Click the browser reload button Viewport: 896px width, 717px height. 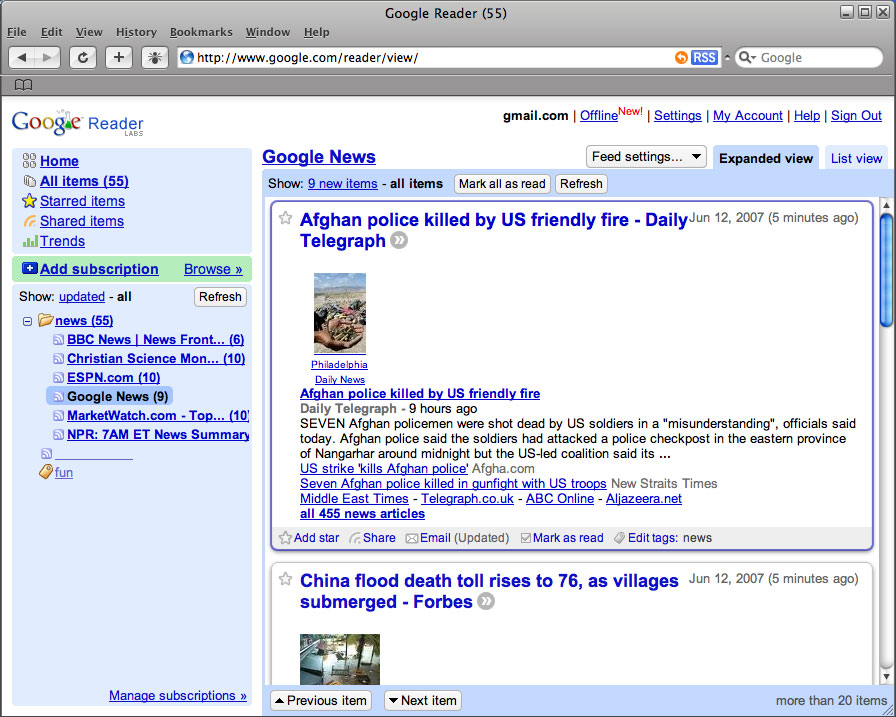[83, 57]
